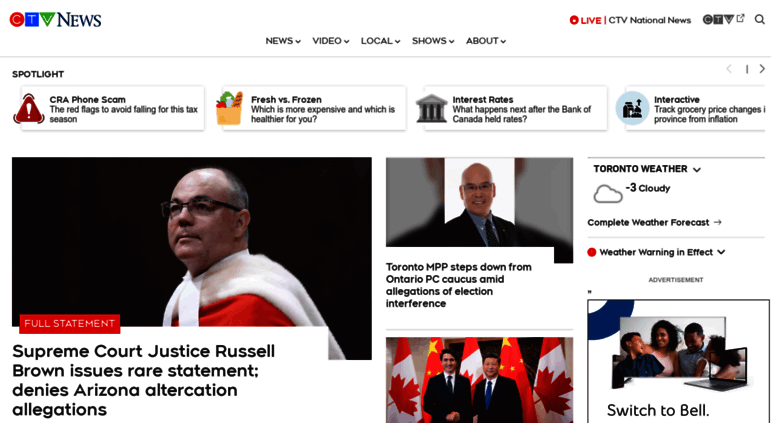Read the Toronto MPP steps down headline
Viewport: 777px width, 423px height.
[x=458, y=285]
